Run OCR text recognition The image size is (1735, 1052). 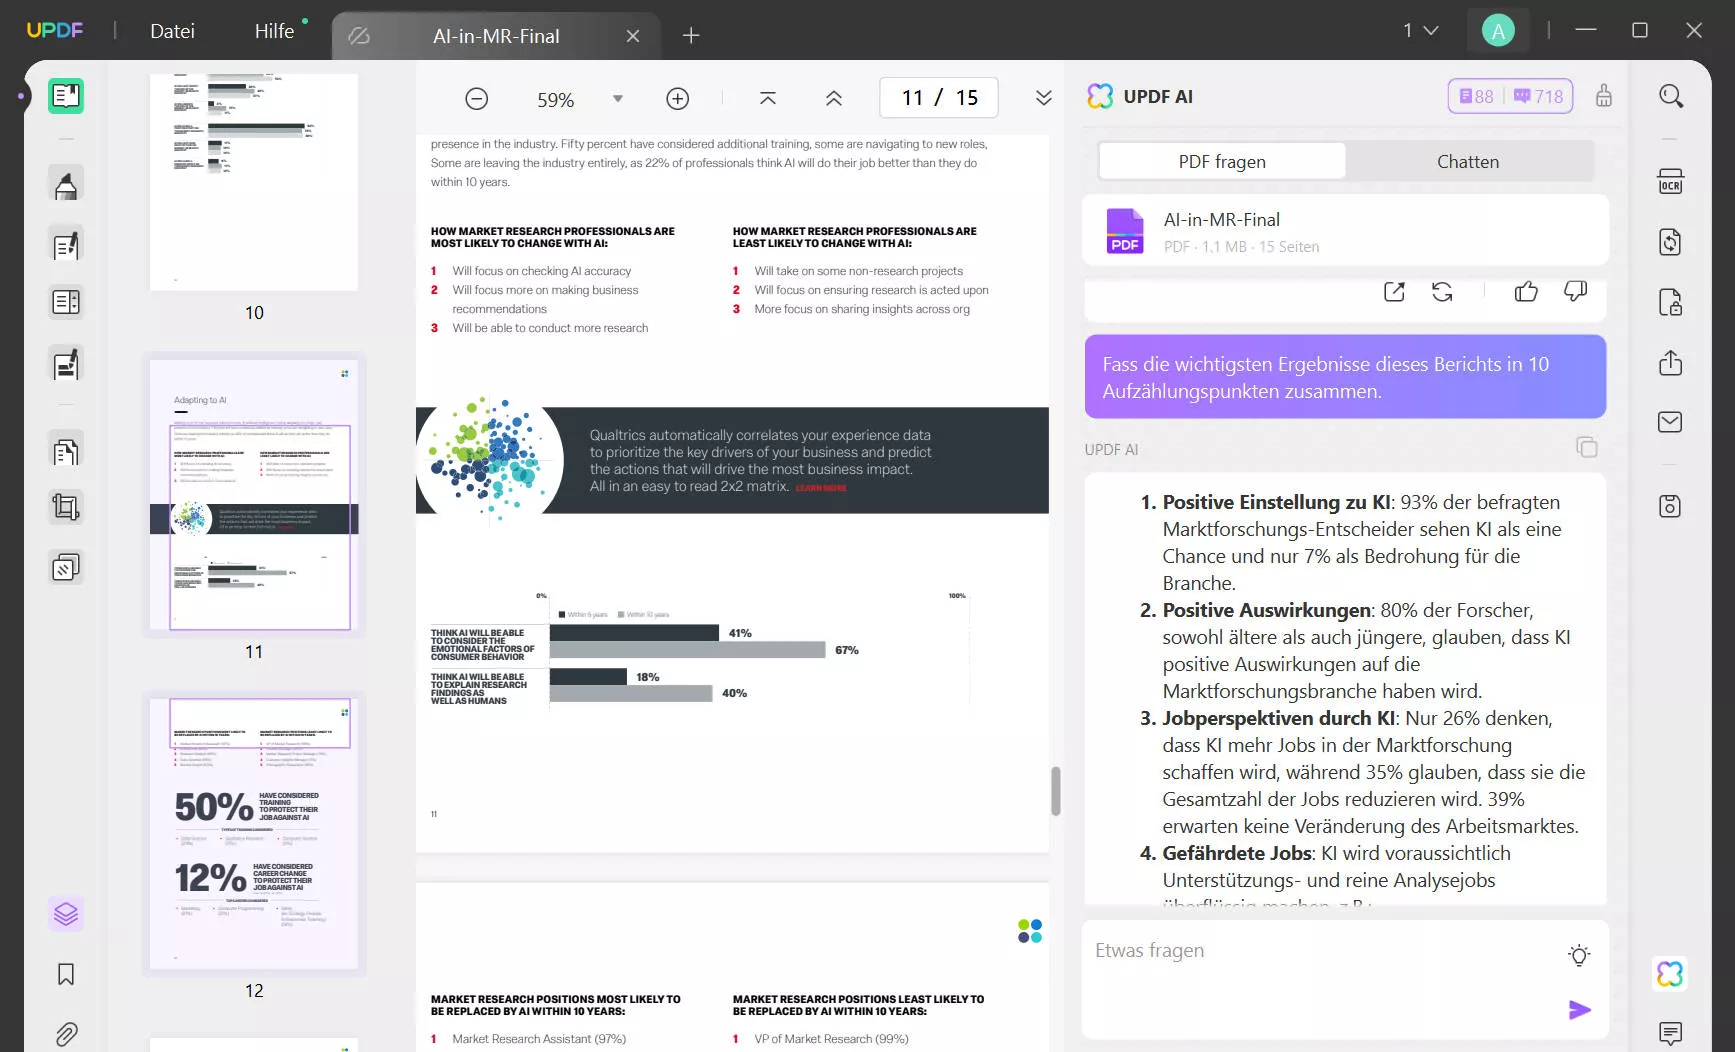coord(1671,182)
